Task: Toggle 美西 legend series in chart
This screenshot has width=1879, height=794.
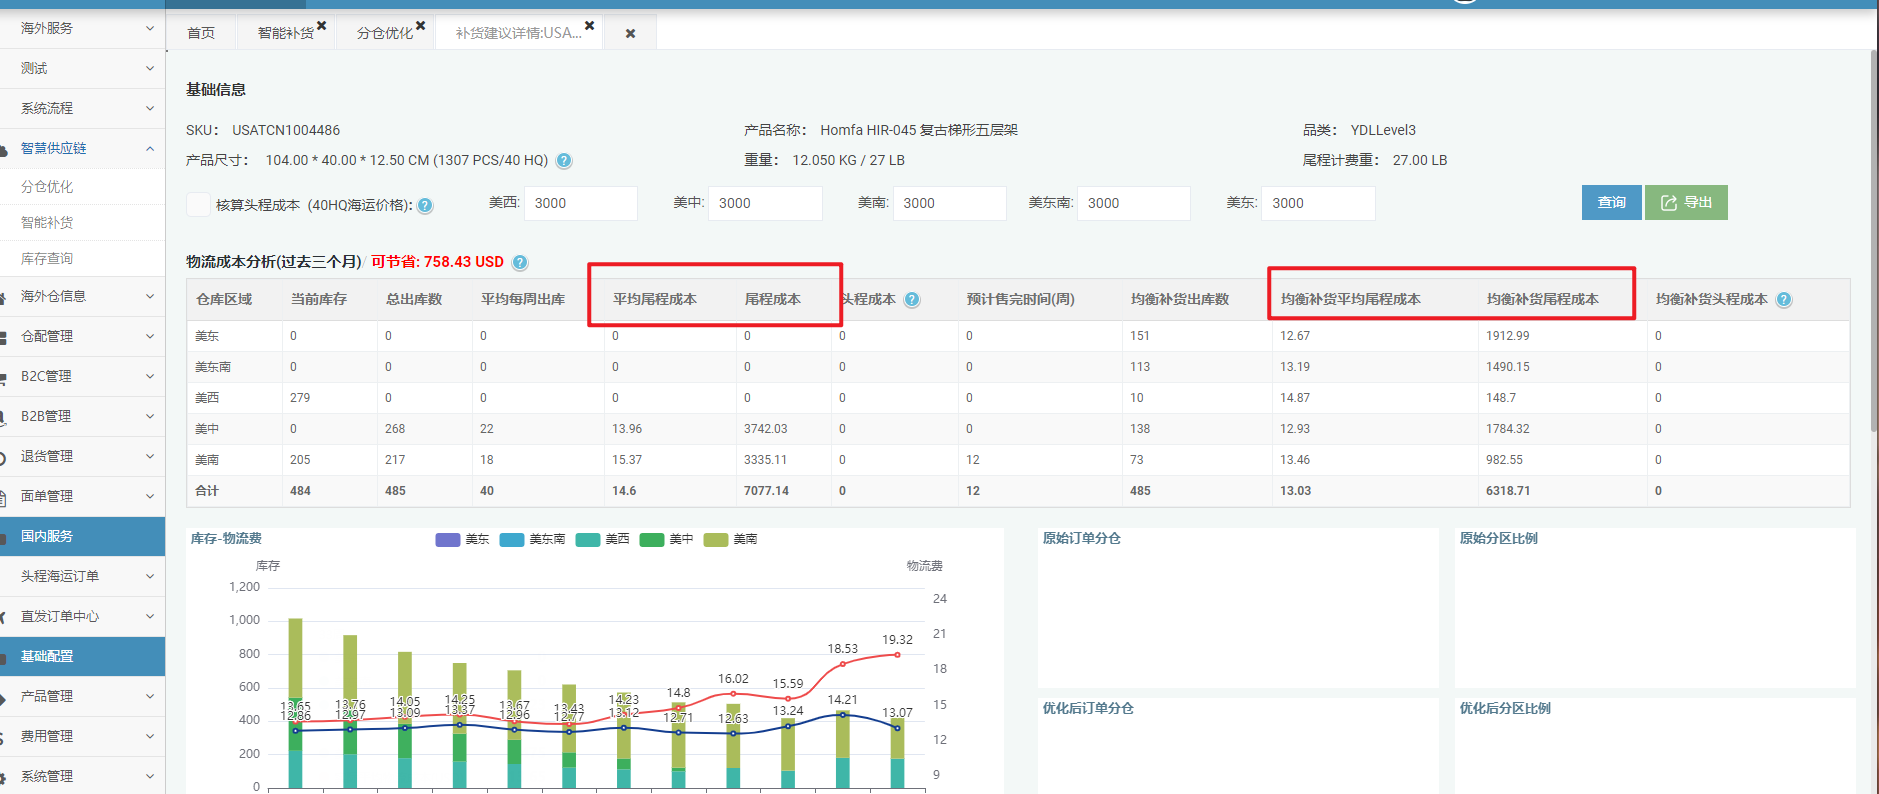Action: pos(602,540)
